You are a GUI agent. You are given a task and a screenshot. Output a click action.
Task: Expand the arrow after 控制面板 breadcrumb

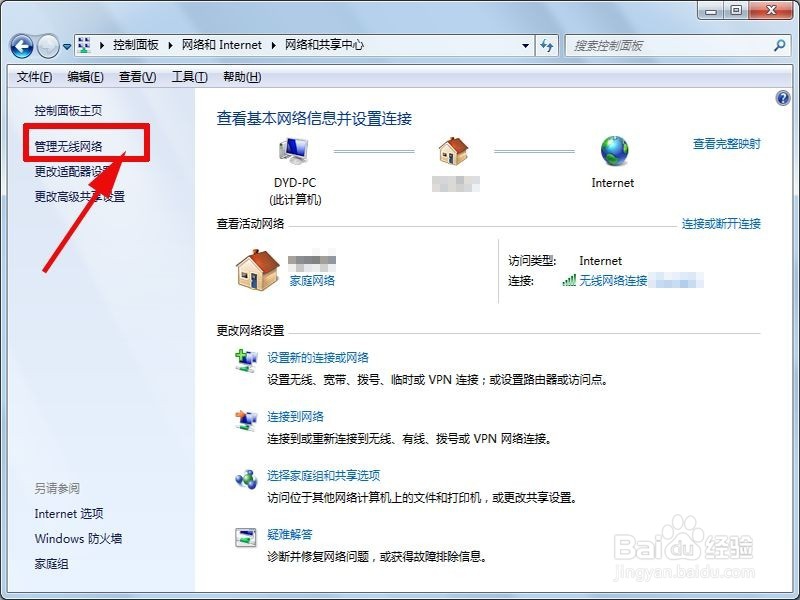pyautogui.click(x=170, y=45)
